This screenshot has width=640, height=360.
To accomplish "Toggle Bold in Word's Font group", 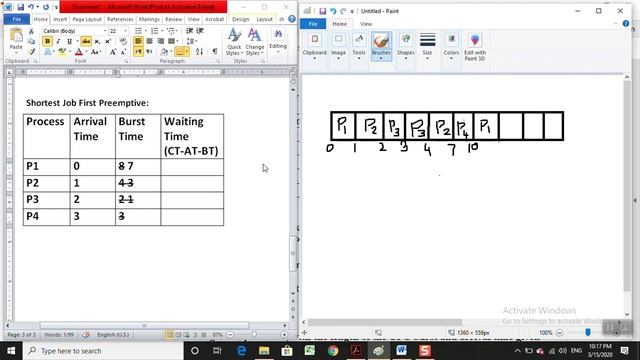I will click(x=47, y=41).
